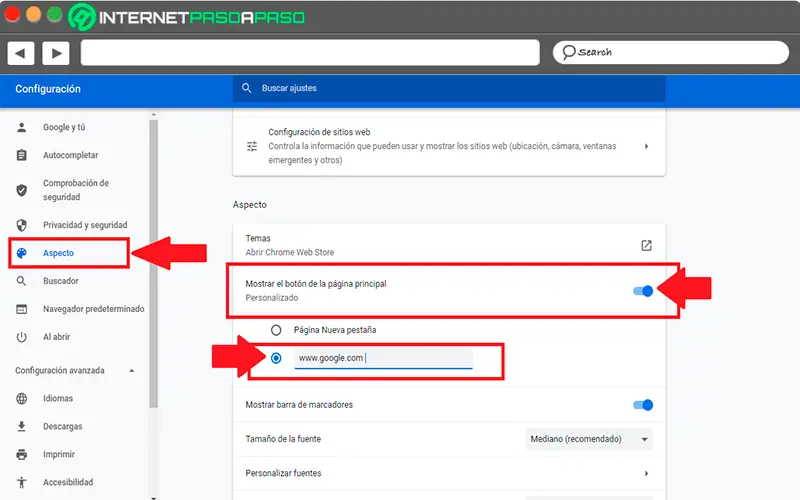The image size is (800, 500).
Task: Click the Temas row label
Action: [x=258, y=238]
